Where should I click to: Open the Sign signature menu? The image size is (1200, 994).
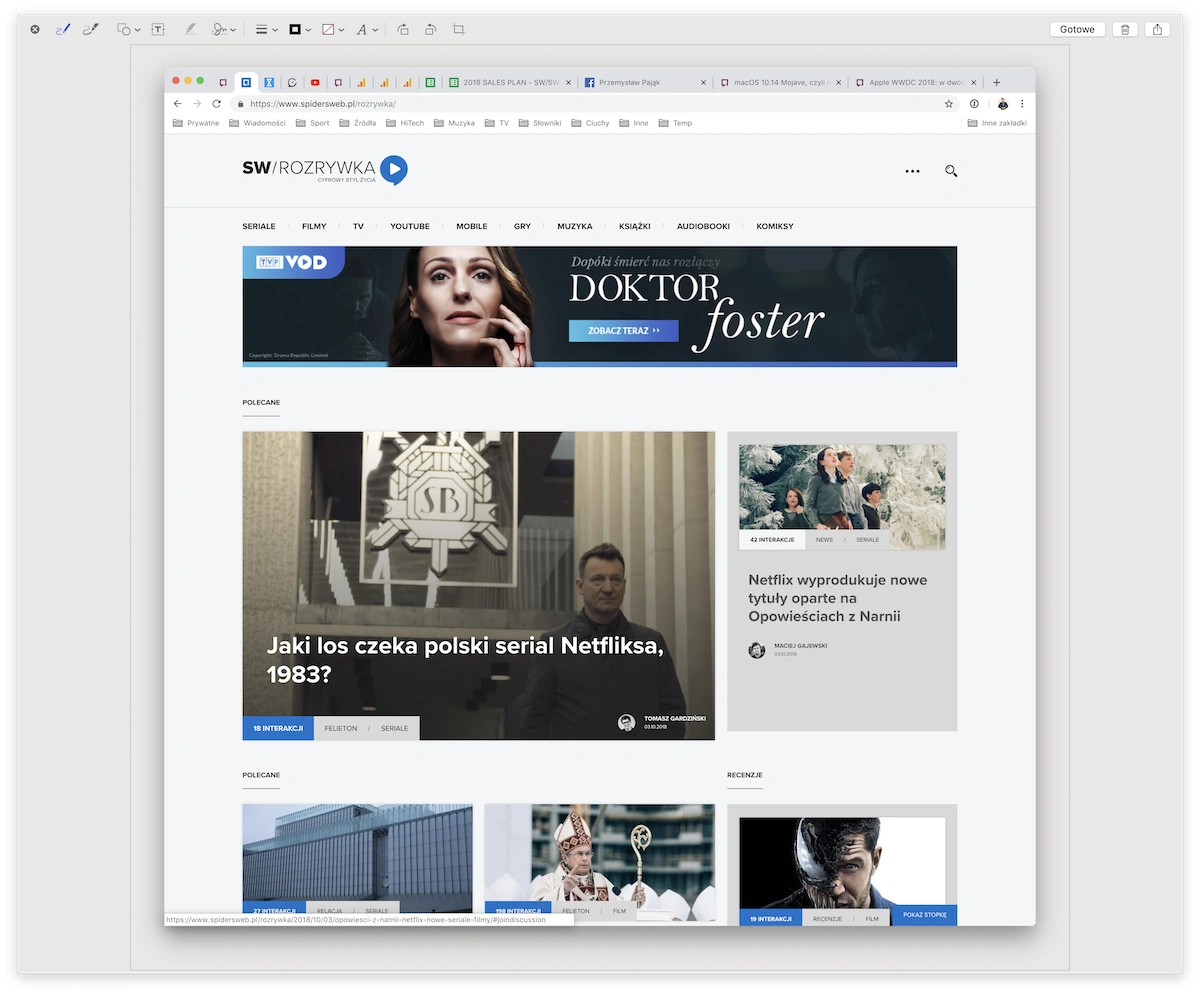pyautogui.click(x=224, y=29)
